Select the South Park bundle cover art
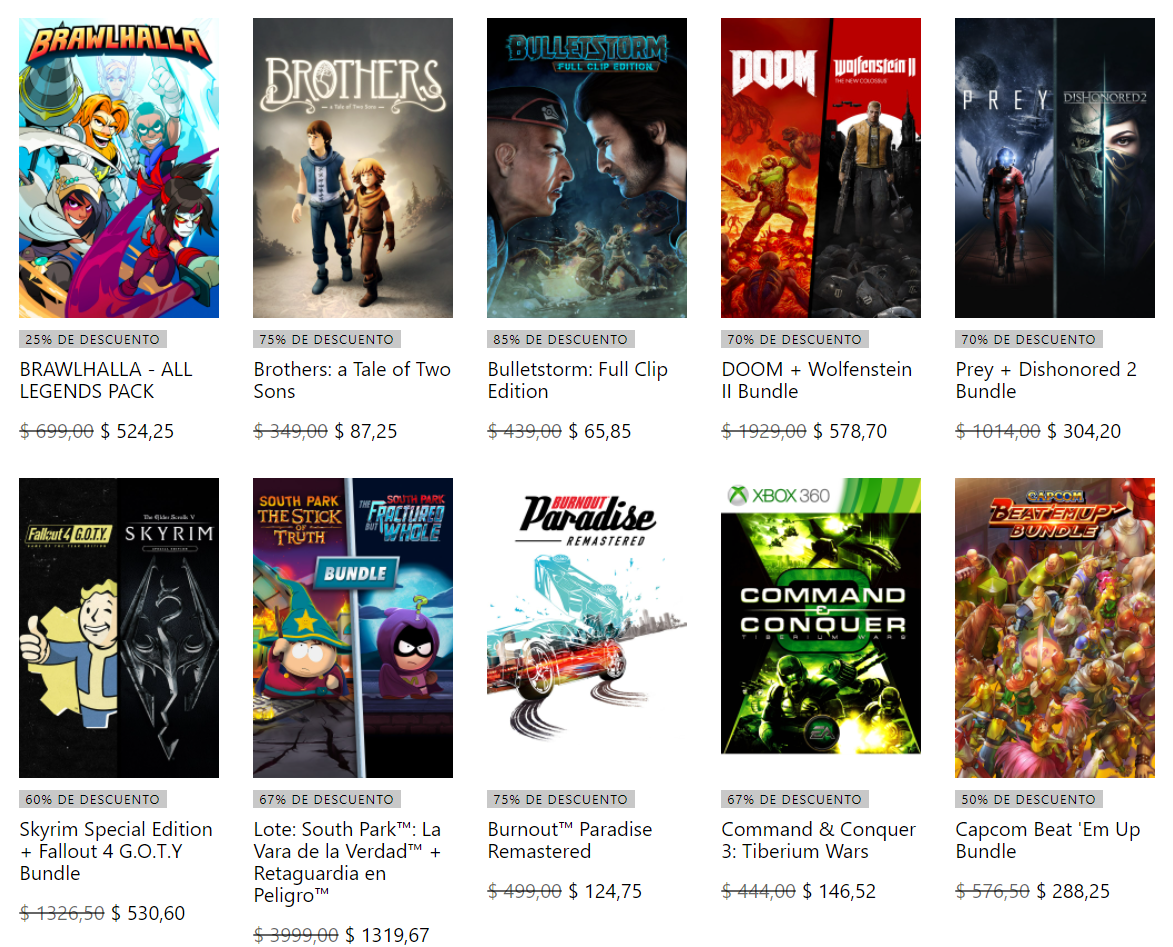The image size is (1173, 947). pos(353,628)
